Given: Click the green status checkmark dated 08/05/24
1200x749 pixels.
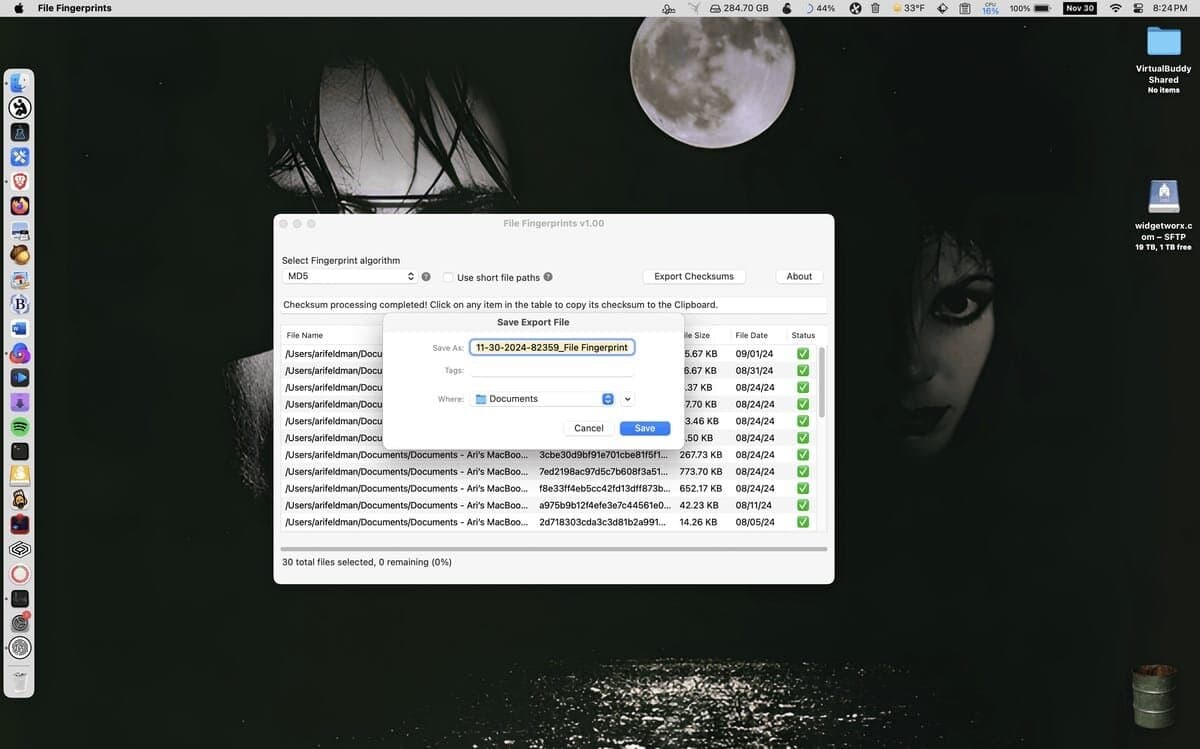Looking at the screenshot, I should click(803, 522).
